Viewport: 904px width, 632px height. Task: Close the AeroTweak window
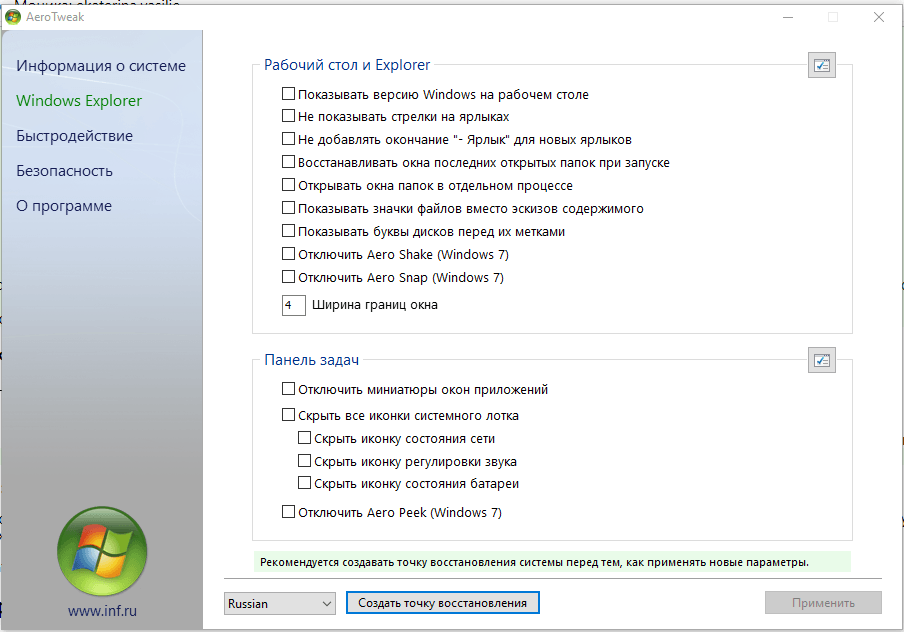(x=878, y=17)
